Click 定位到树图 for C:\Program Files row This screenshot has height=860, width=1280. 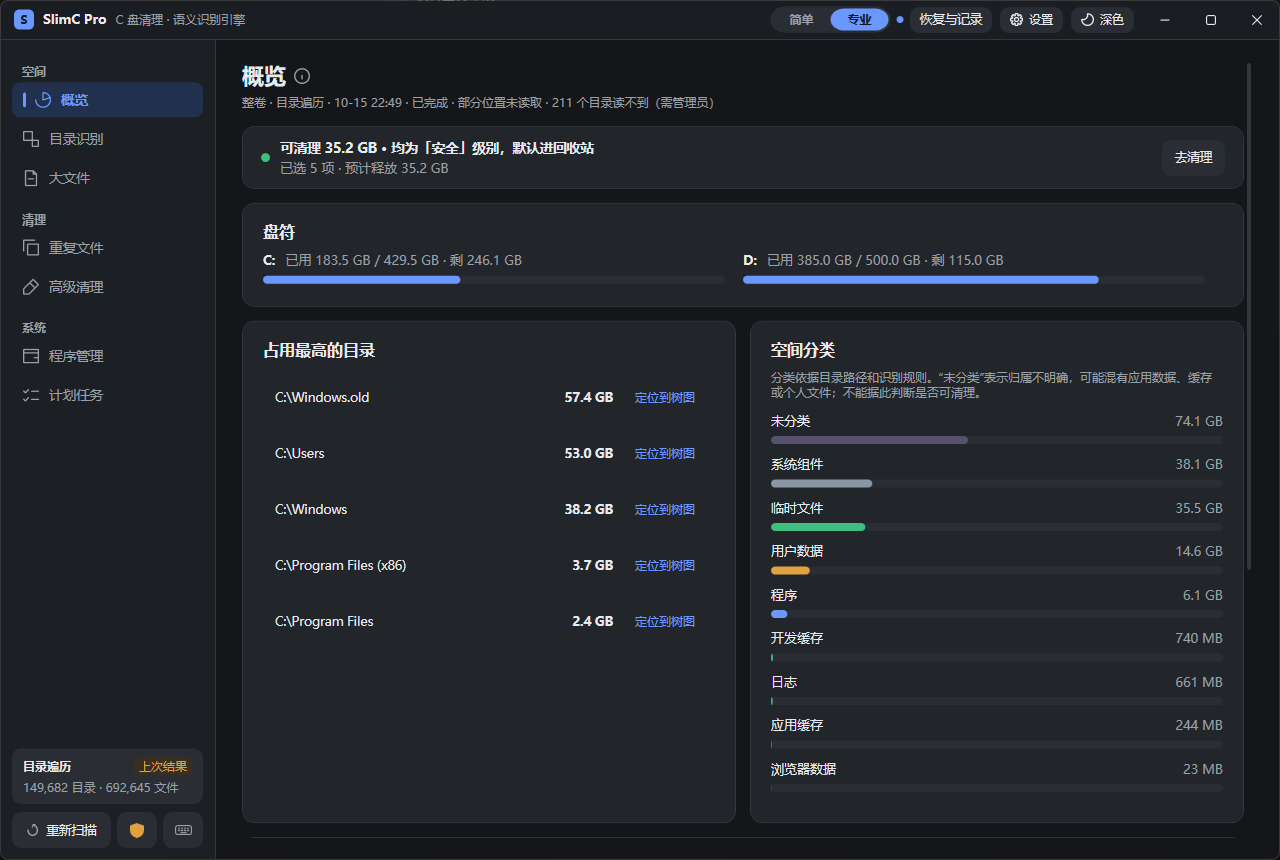[664, 622]
